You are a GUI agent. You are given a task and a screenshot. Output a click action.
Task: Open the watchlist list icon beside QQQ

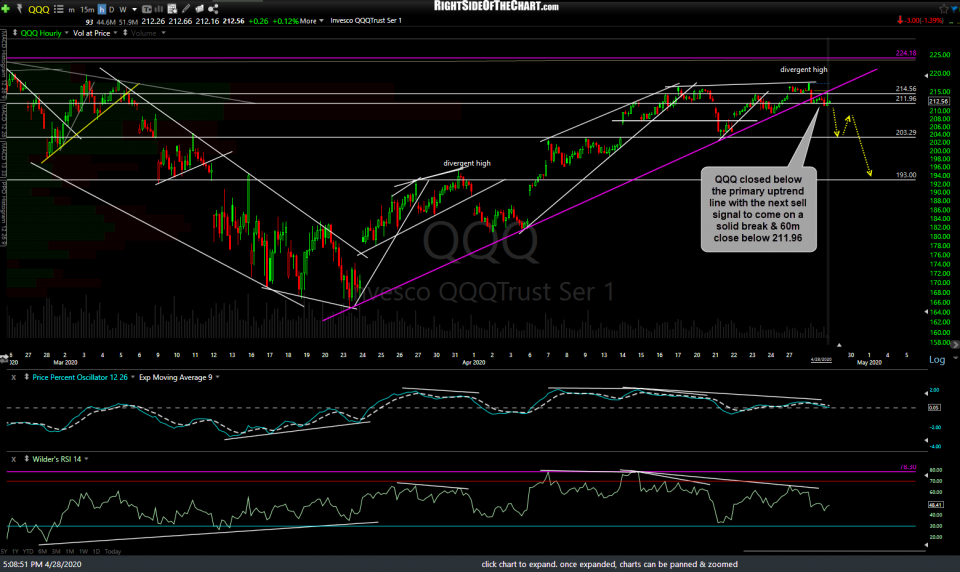[x=59, y=9]
